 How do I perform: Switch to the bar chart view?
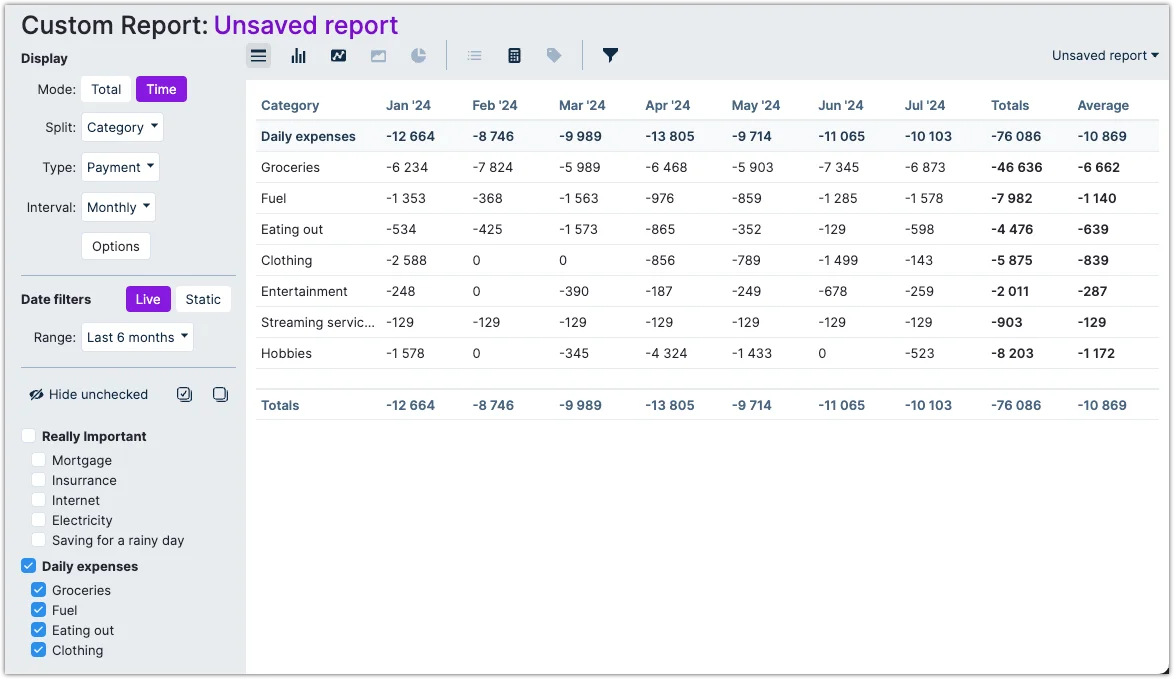click(x=298, y=55)
